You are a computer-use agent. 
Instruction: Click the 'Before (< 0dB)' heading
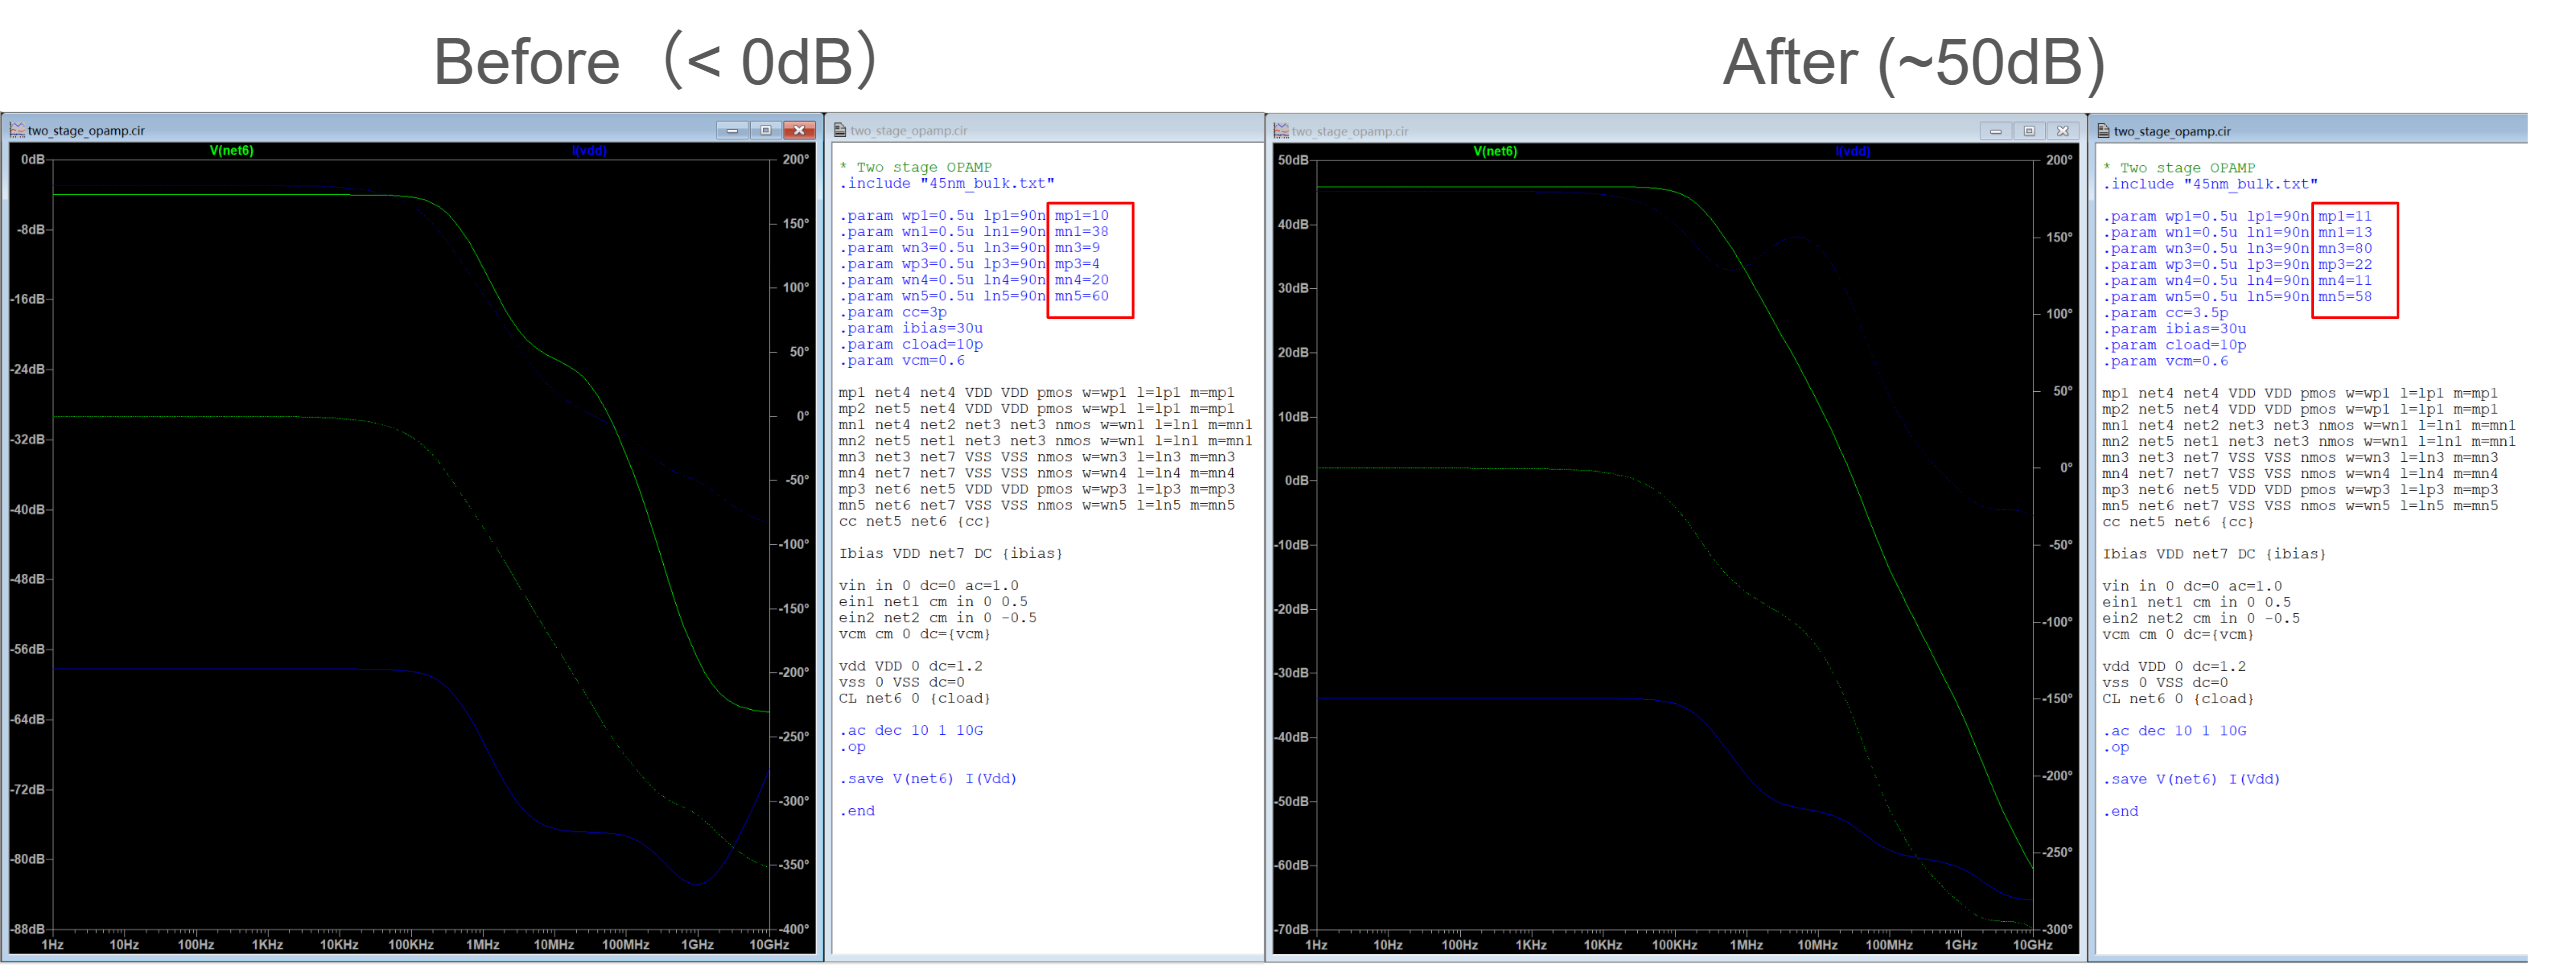(x=655, y=61)
